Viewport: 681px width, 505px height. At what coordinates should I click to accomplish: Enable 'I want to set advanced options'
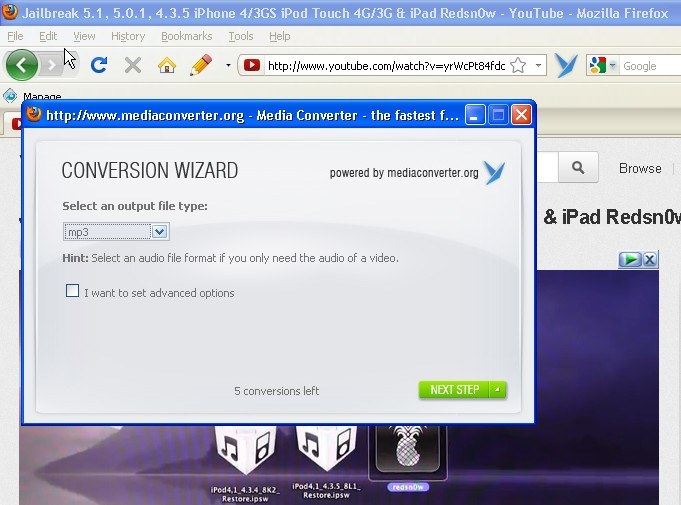click(72, 290)
